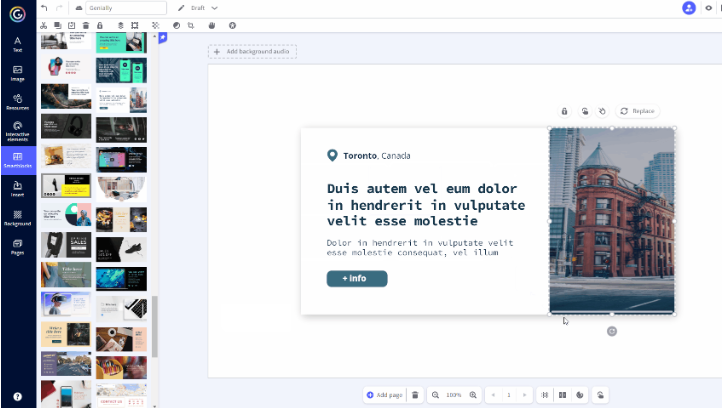This screenshot has height=408, width=722.
Task: Select the Smartblocks sidebar tab
Action: [17, 160]
